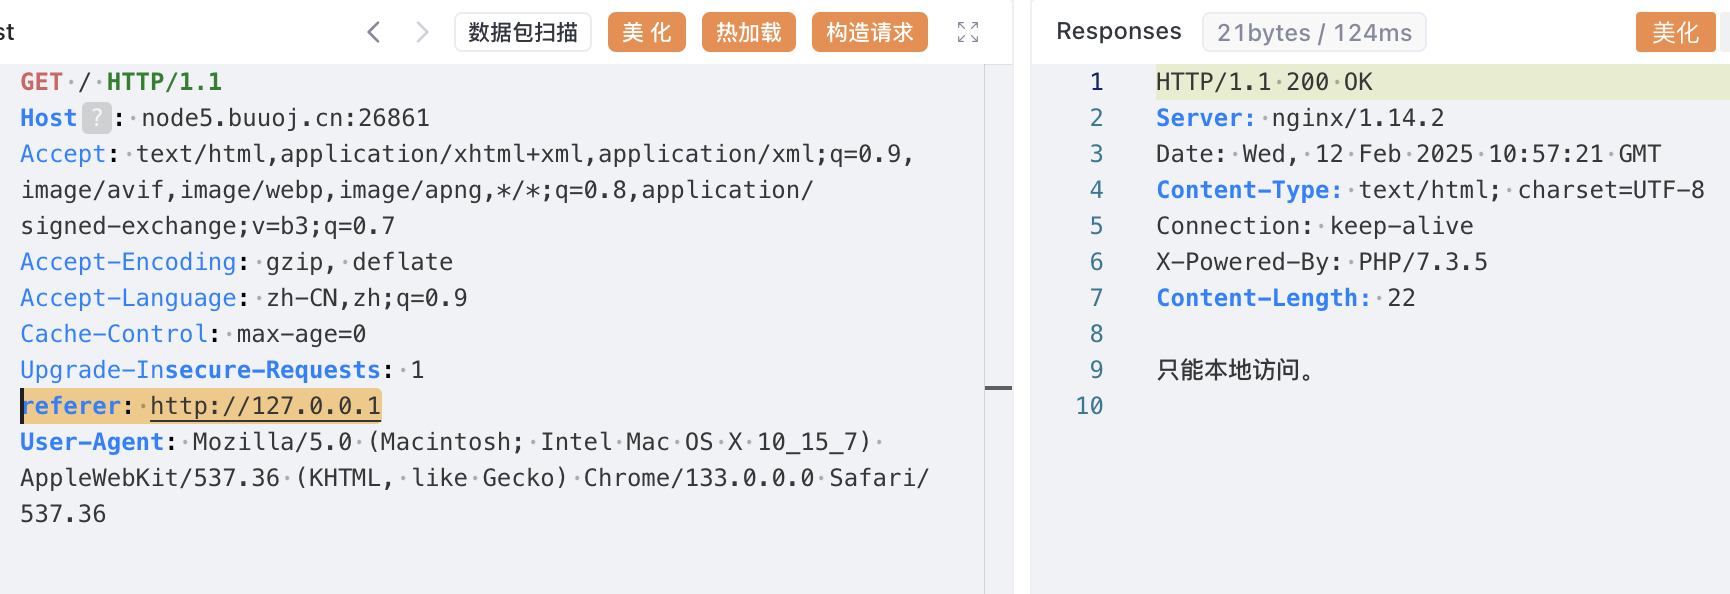Click the User-Agent header name

tap(92, 442)
